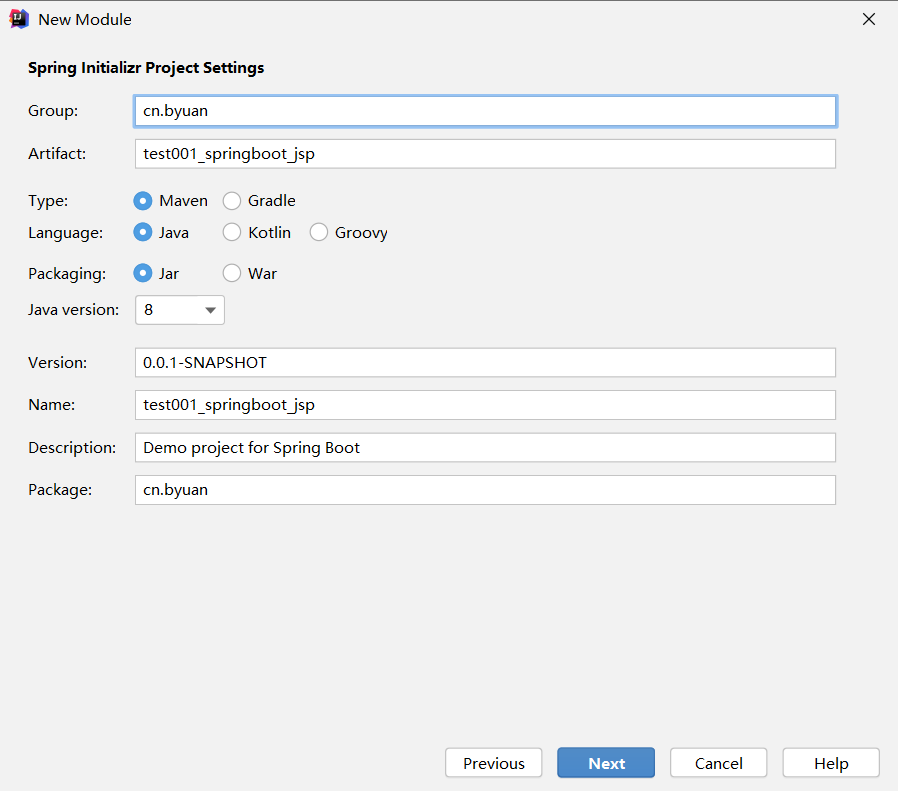Image resolution: width=898 pixels, height=791 pixels.
Task: Open Help for this dialog
Action: [831, 763]
